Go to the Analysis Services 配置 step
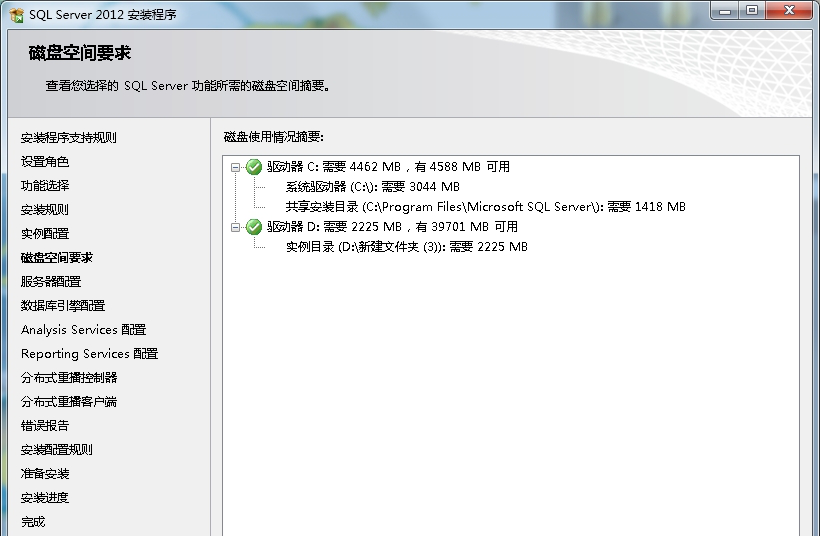Image resolution: width=820 pixels, height=557 pixels. (x=84, y=330)
